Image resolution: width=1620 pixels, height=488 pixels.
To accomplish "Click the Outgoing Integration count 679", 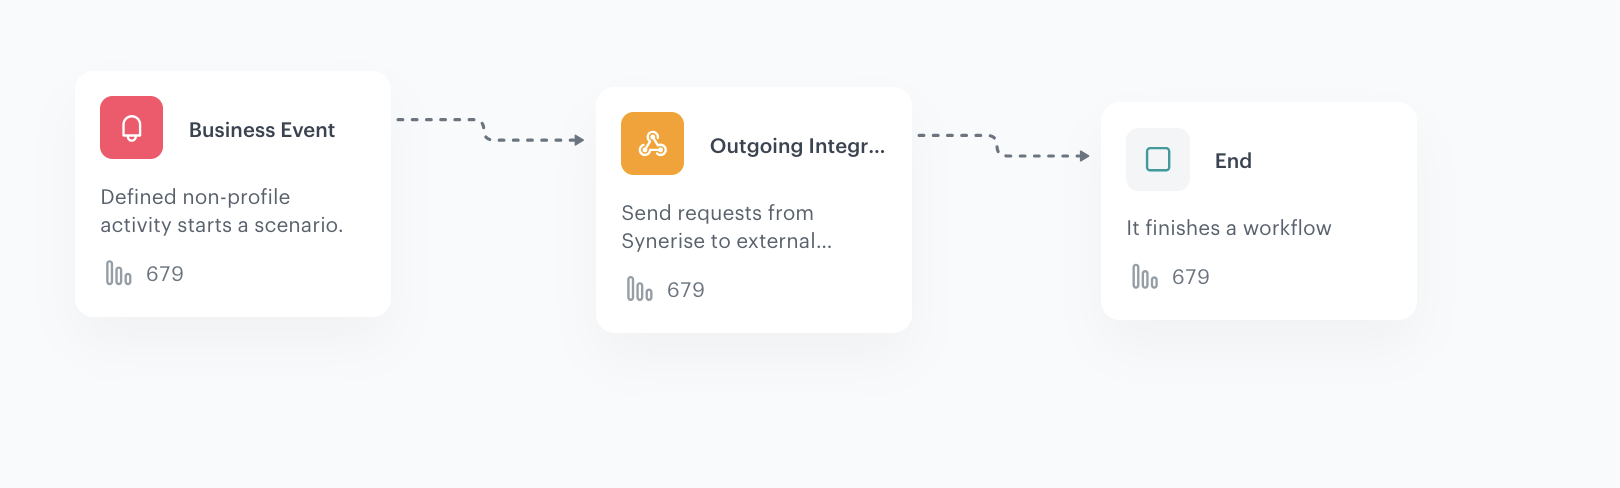I will pyautogui.click(x=686, y=290).
